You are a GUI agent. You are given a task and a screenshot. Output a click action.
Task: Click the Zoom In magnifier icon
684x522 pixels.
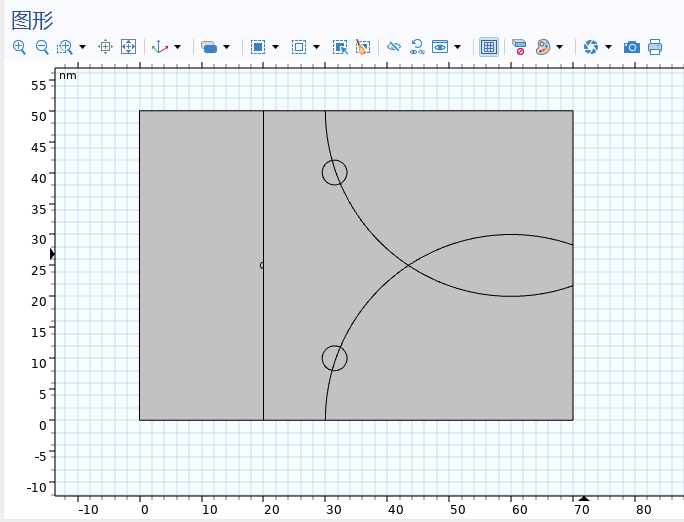coord(19,47)
